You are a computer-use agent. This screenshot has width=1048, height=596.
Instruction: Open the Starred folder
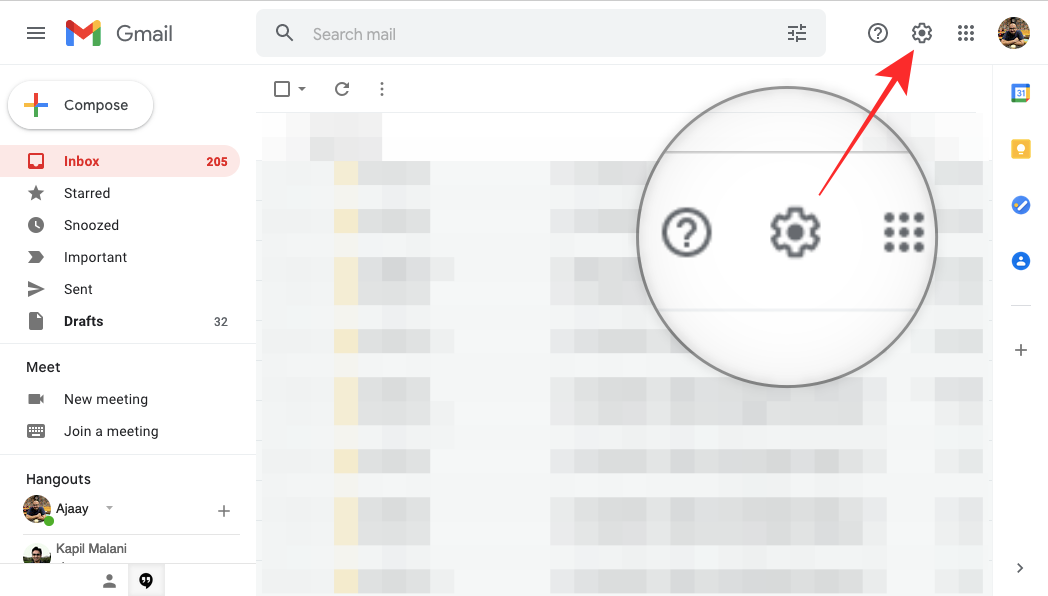pos(120,193)
